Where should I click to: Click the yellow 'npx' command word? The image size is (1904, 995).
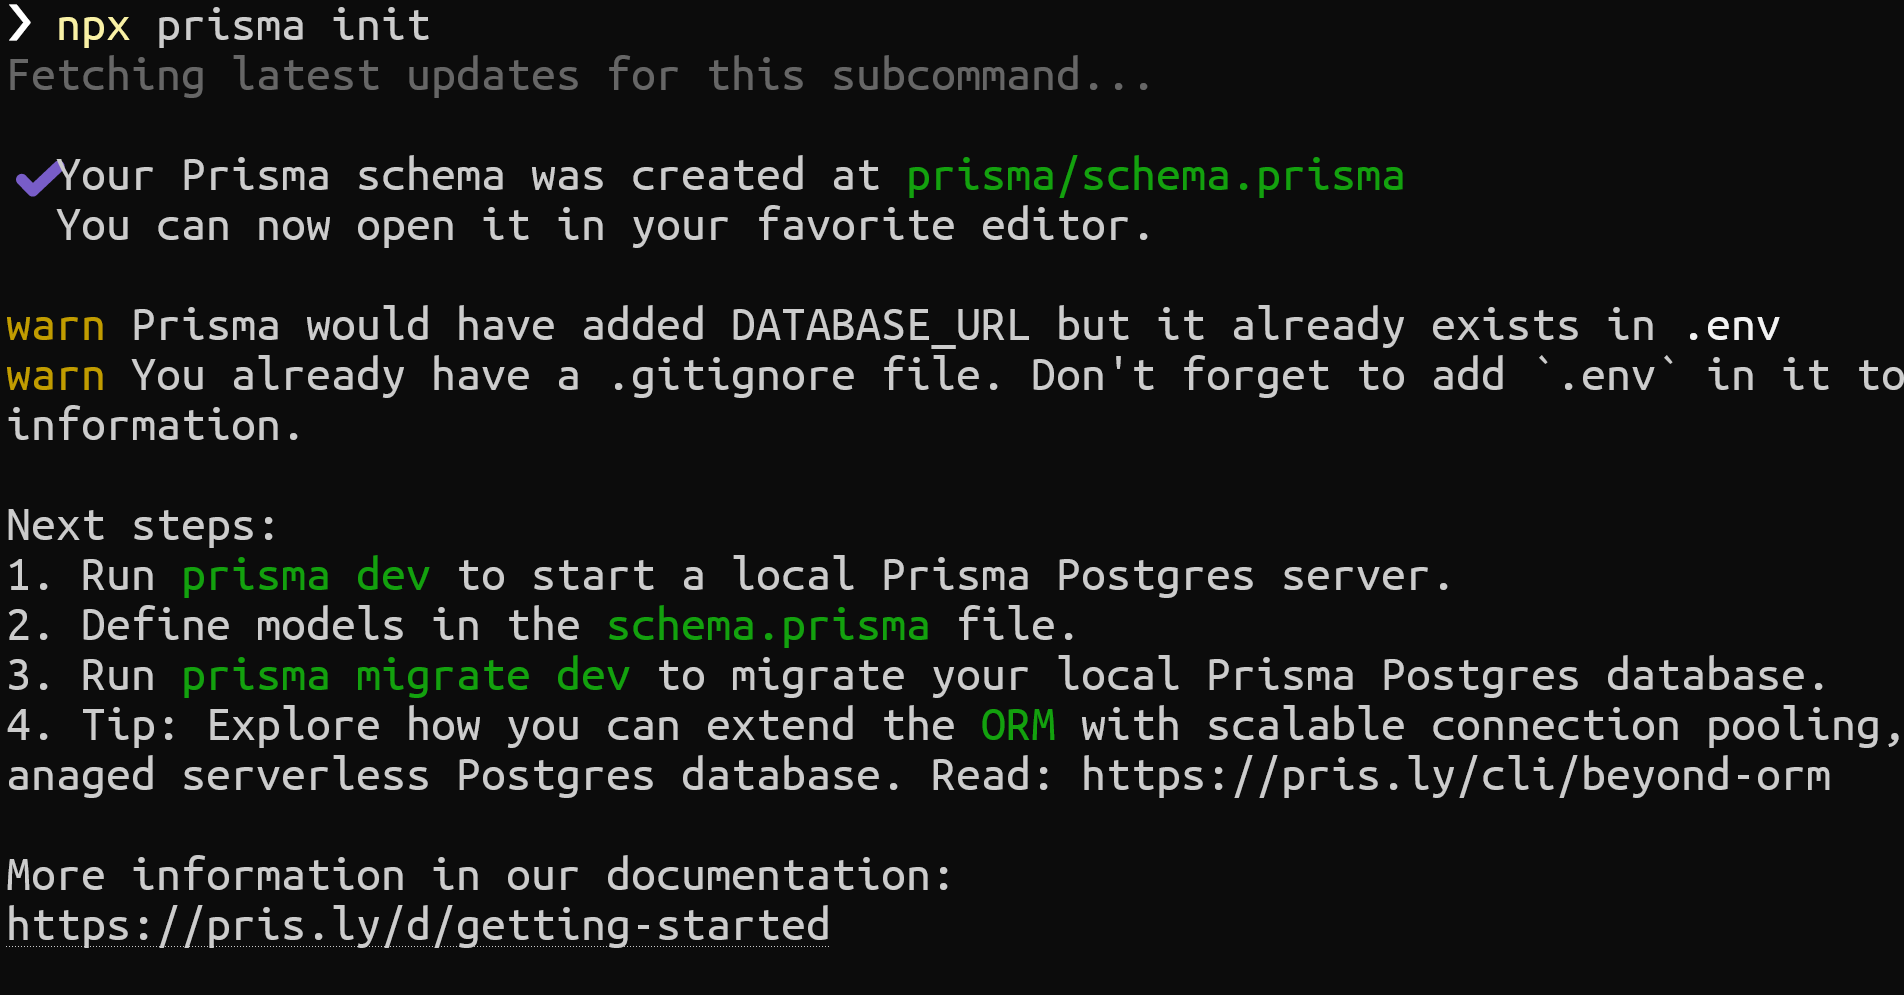(x=93, y=26)
